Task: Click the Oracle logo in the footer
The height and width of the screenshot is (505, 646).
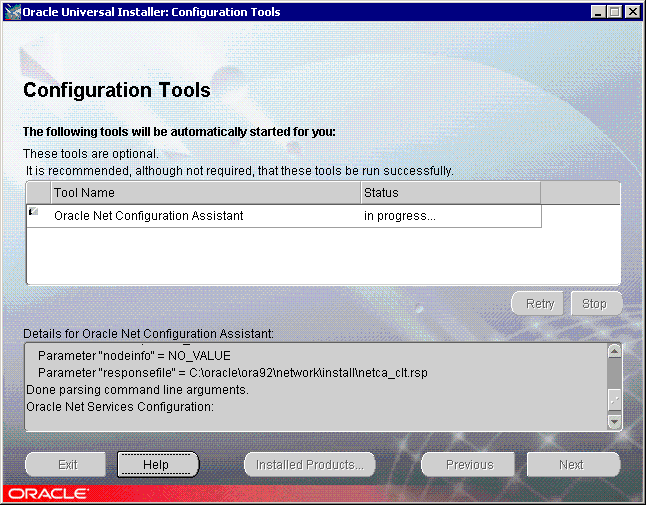Action: [x=47, y=494]
